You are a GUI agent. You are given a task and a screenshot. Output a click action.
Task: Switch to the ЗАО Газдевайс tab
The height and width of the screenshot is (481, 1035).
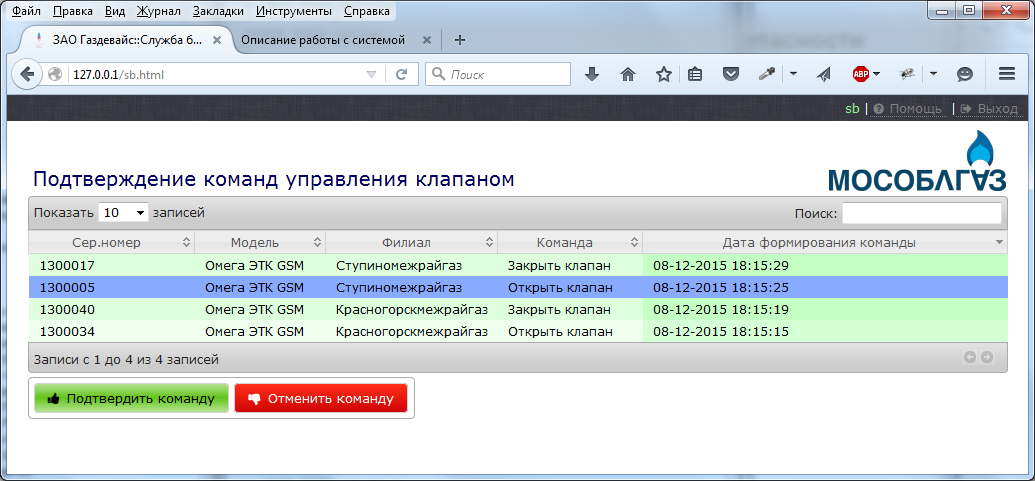125,40
